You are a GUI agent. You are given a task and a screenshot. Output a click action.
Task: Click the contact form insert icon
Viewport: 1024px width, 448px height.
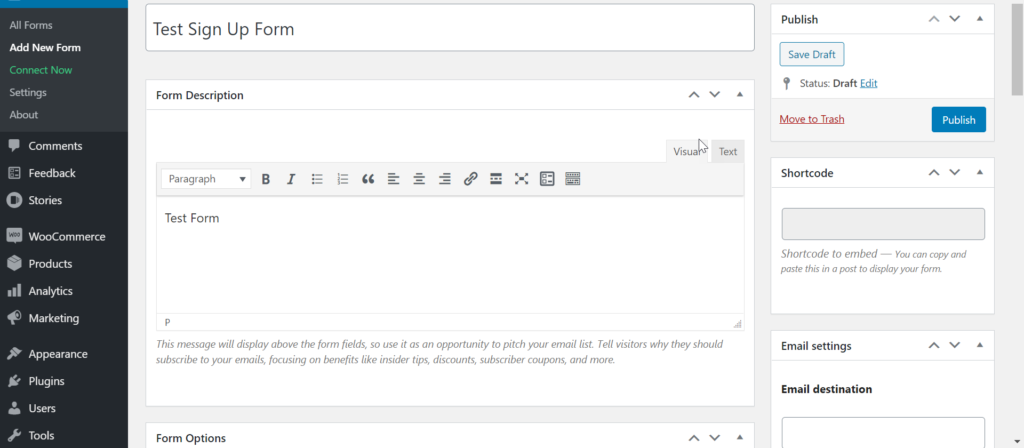(x=547, y=179)
